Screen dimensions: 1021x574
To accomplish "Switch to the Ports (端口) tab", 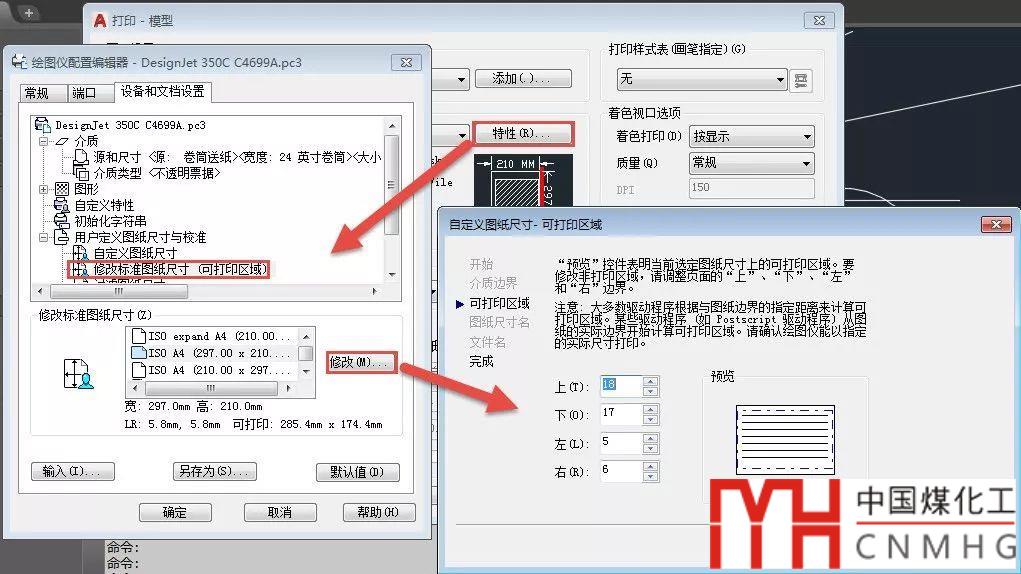I will point(85,93).
